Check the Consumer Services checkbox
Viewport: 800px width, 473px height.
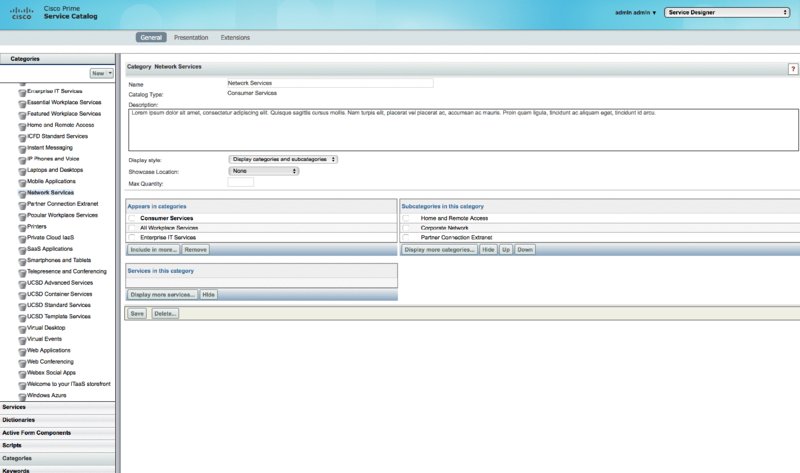(x=132, y=217)
